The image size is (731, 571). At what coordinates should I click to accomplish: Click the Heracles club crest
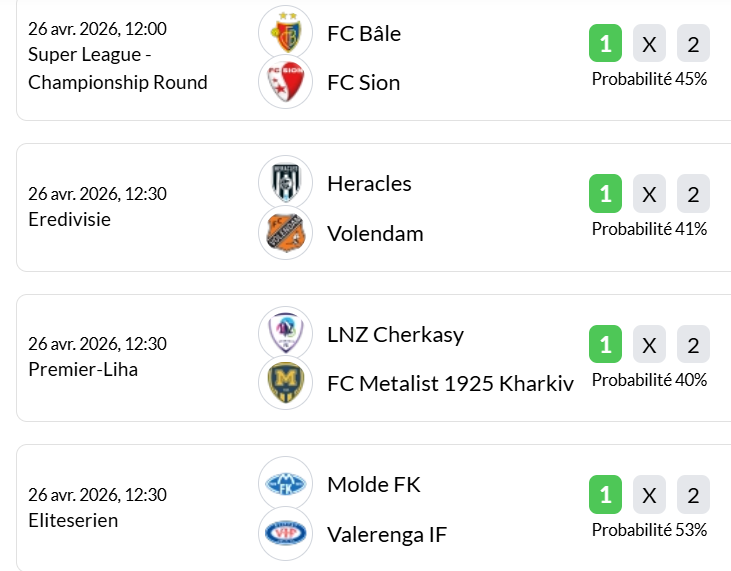point(285,183)
